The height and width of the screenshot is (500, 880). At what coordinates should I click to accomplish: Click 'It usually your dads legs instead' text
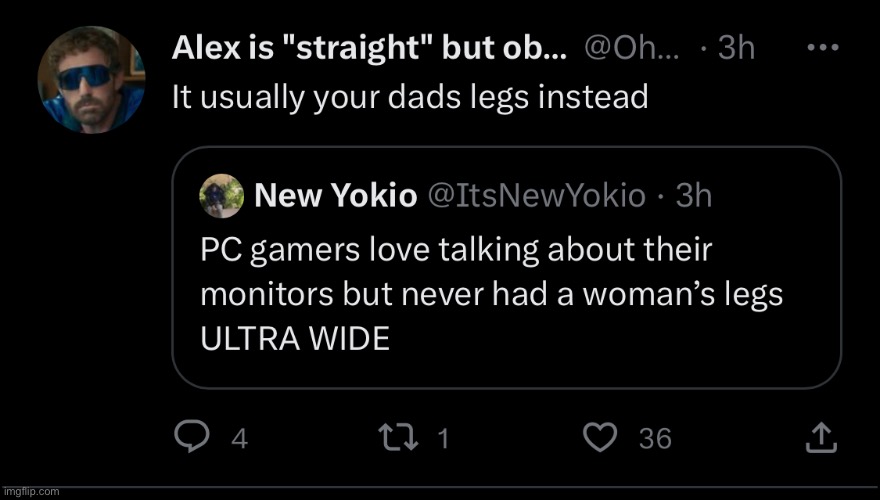coord(410,97)
